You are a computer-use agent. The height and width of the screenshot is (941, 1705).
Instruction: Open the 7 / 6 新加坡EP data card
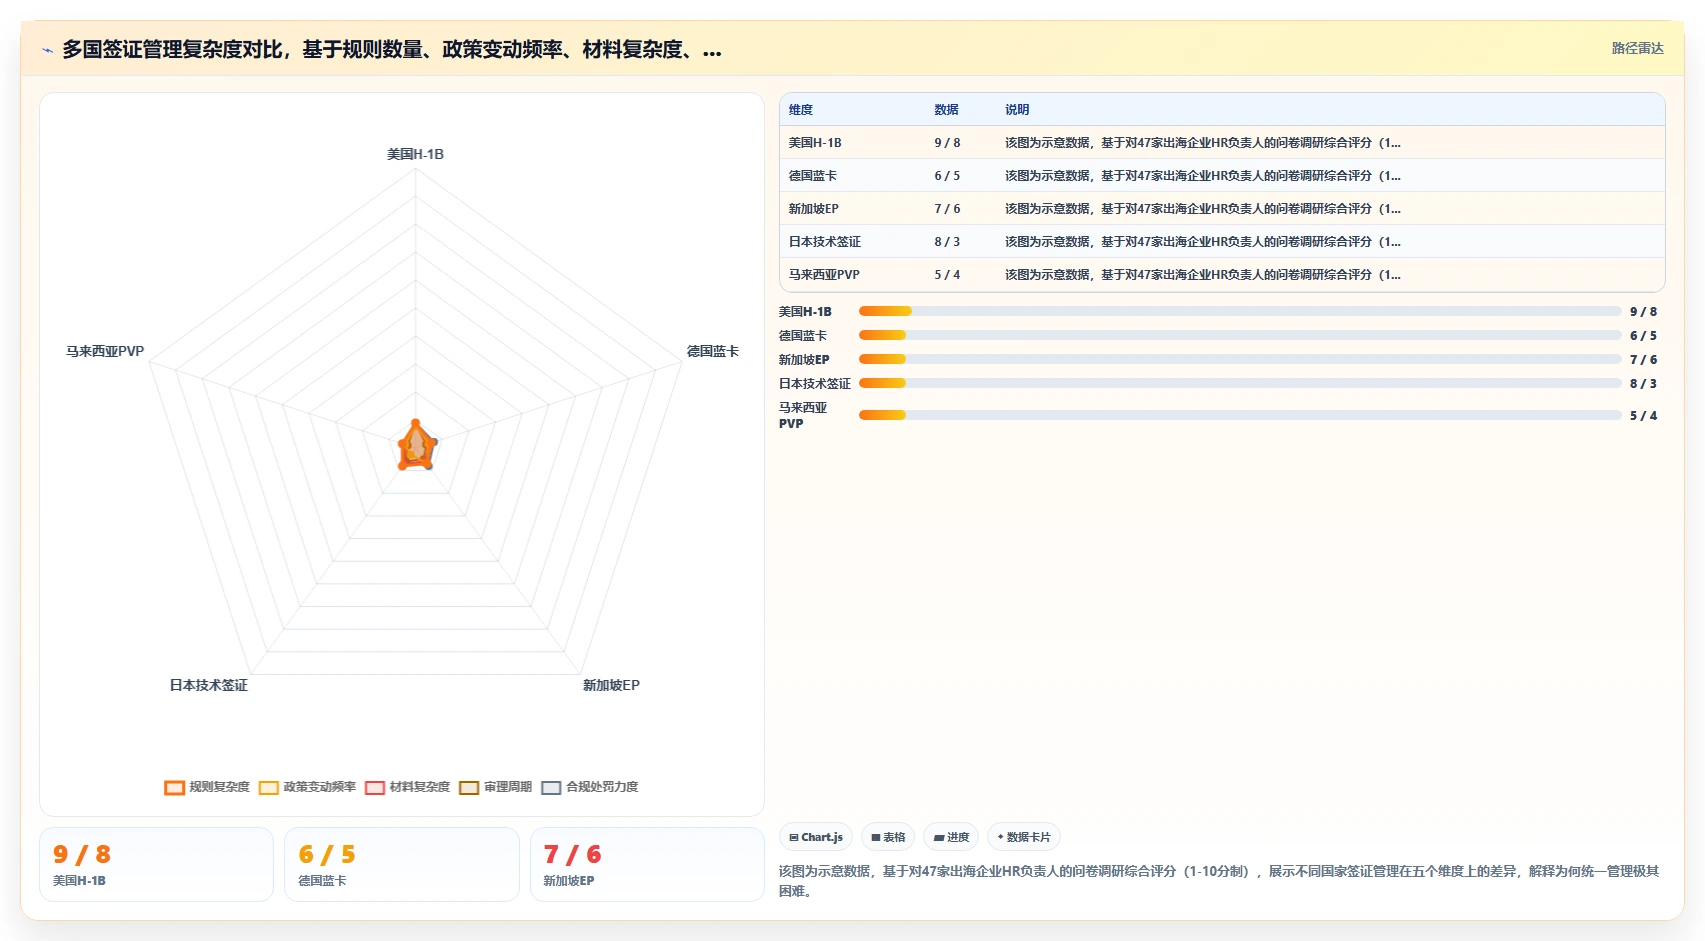(x=647, y=864)
